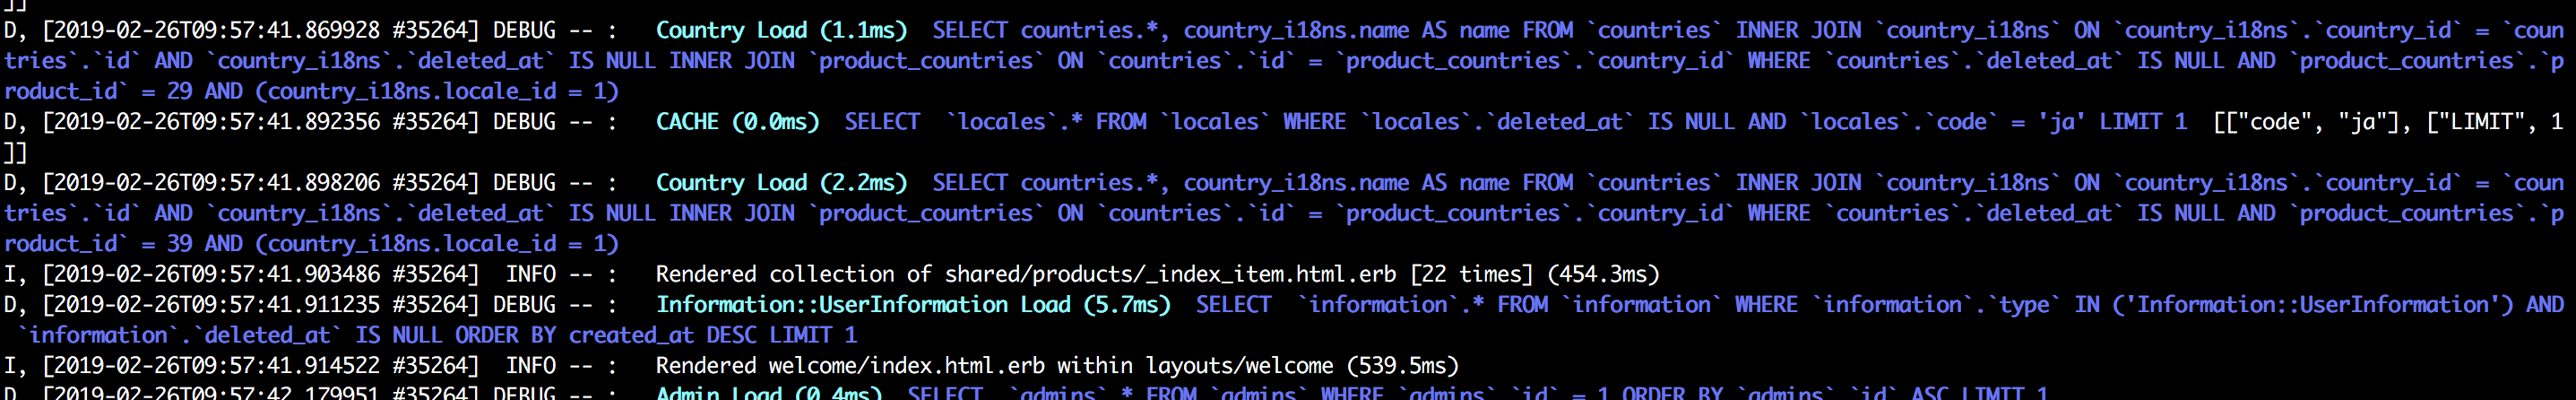This screenshot has width=2576, height=400.
Task: Select 'product_id` = 39' condition text
Action: pyautogui.click(x=98, y=244)
